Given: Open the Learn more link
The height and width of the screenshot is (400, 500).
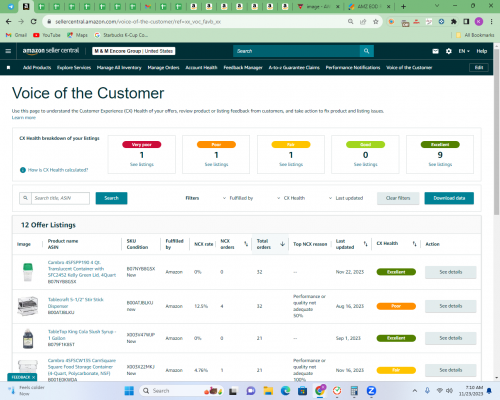Looking at the screenshot, I should click(24, 117).
